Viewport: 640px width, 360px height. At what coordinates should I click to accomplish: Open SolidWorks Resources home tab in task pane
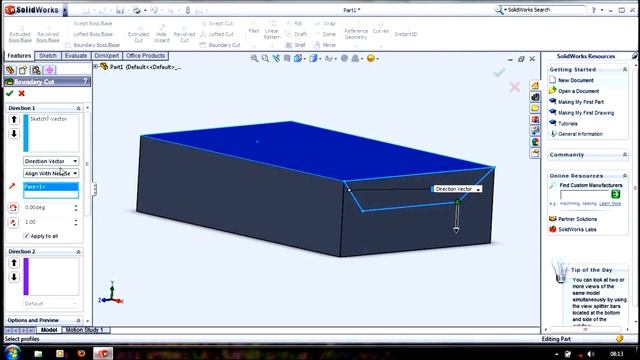coord(535,85)
